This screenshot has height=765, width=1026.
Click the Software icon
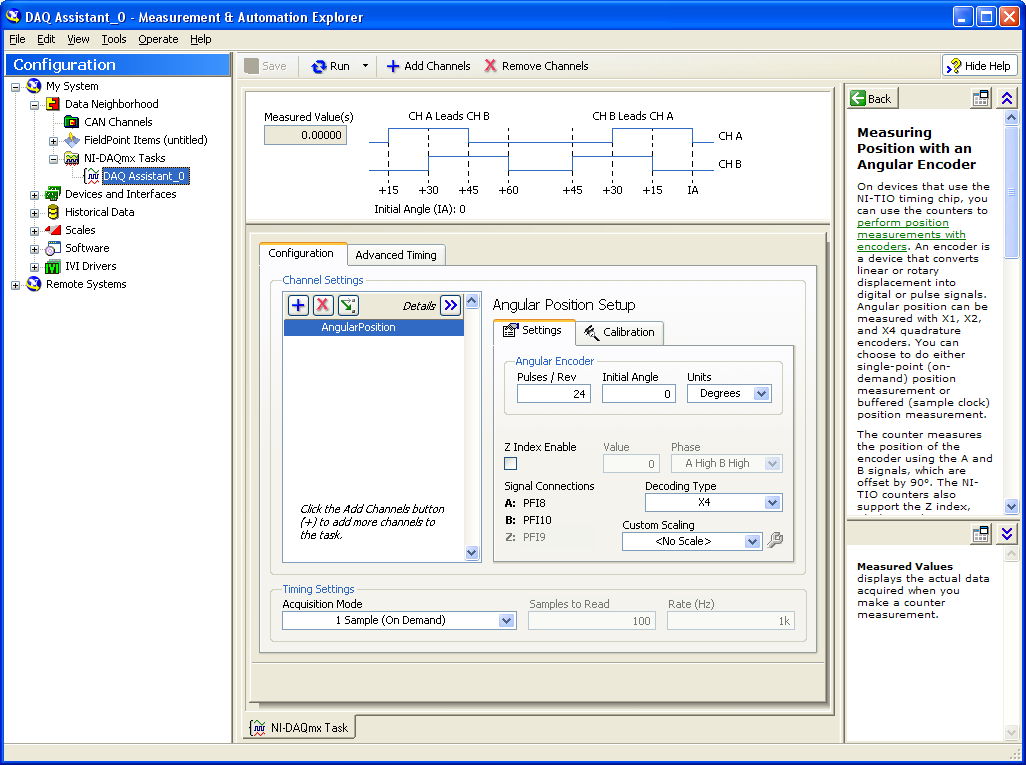point(52,248)
